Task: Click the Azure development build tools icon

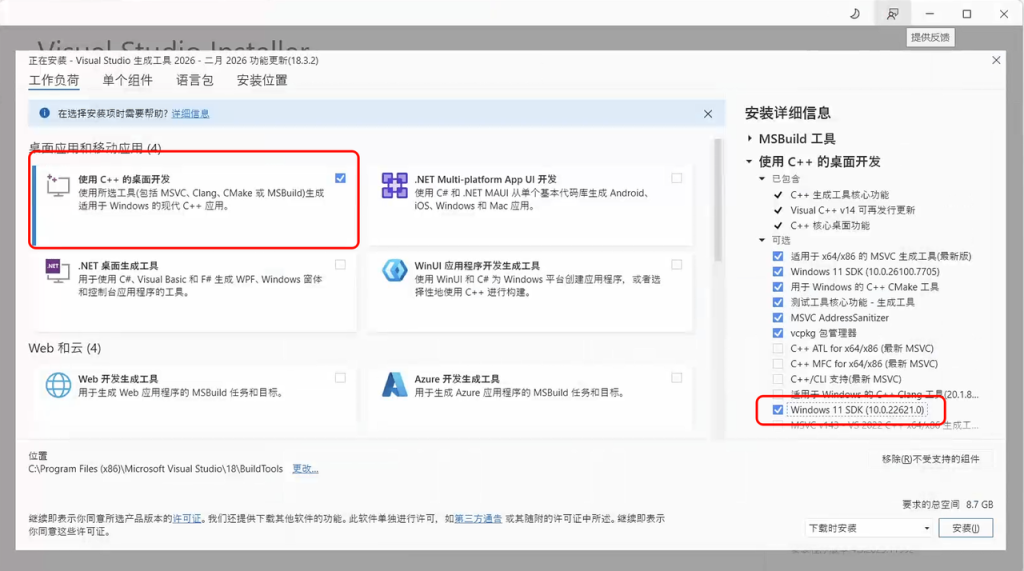Action: 394,385
